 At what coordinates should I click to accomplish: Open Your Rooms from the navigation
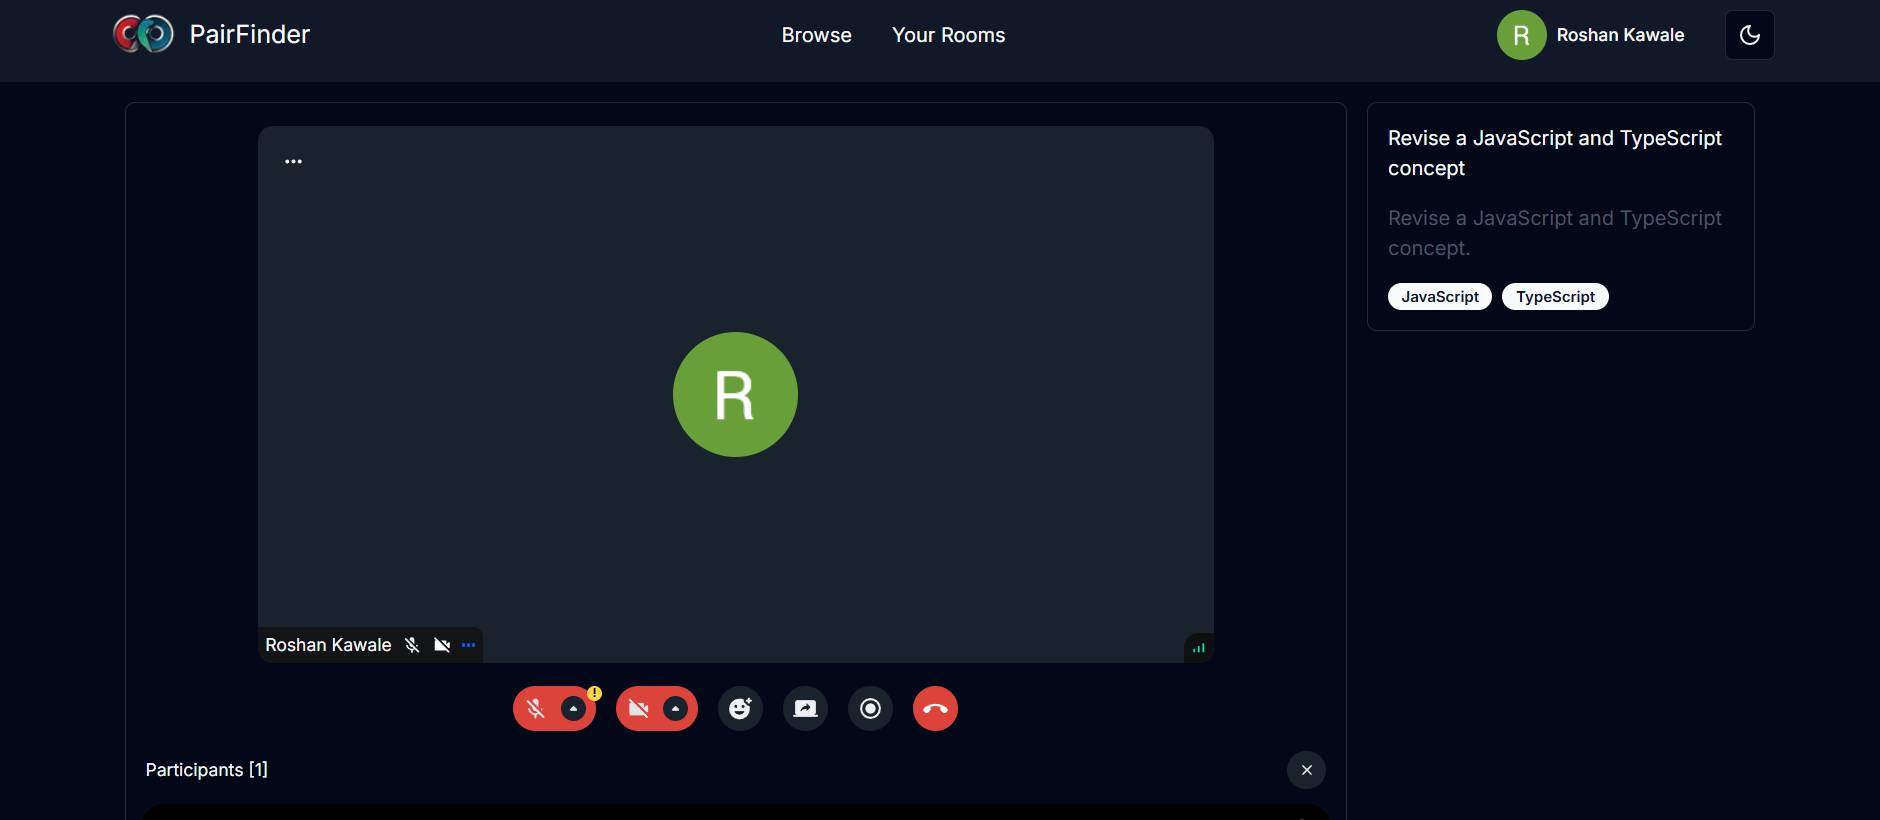[x=948, y=35]
